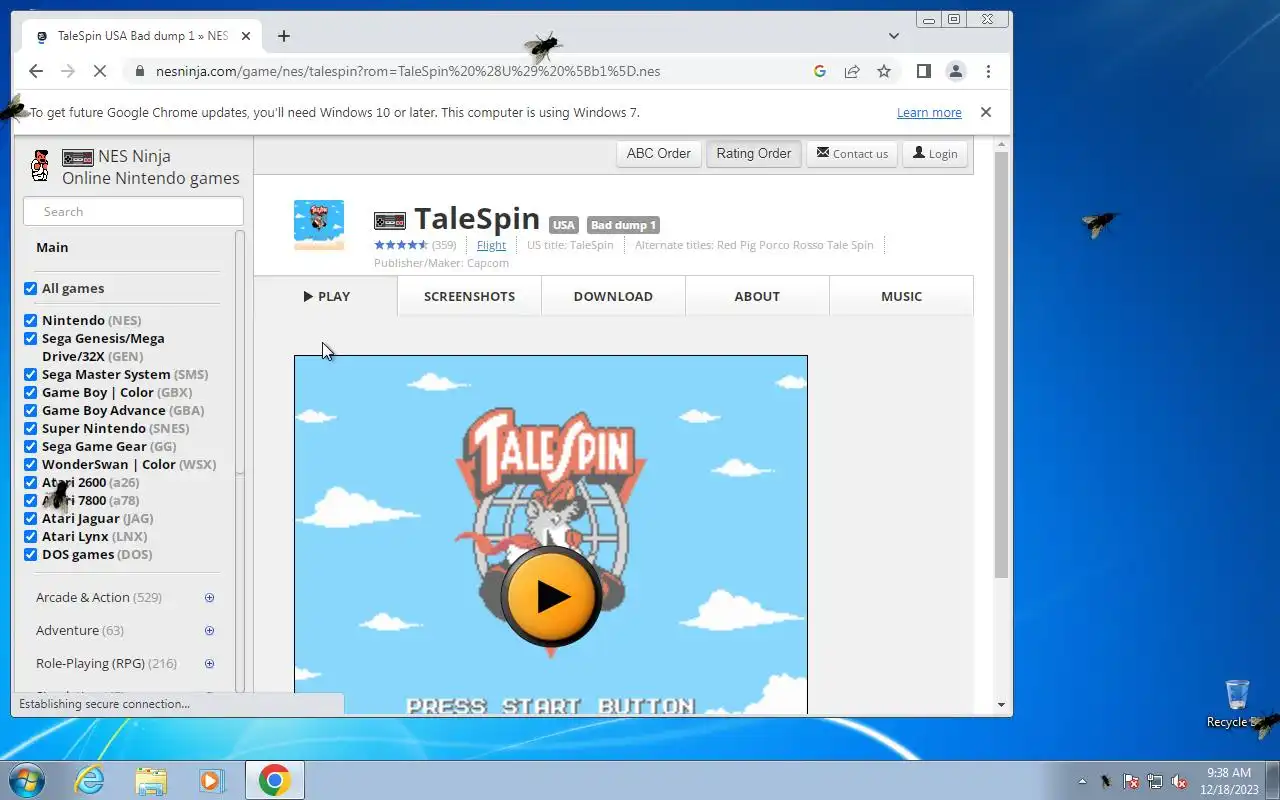
Task: Close the TaleSpin browser tab
Action: (x=246, y=36)
